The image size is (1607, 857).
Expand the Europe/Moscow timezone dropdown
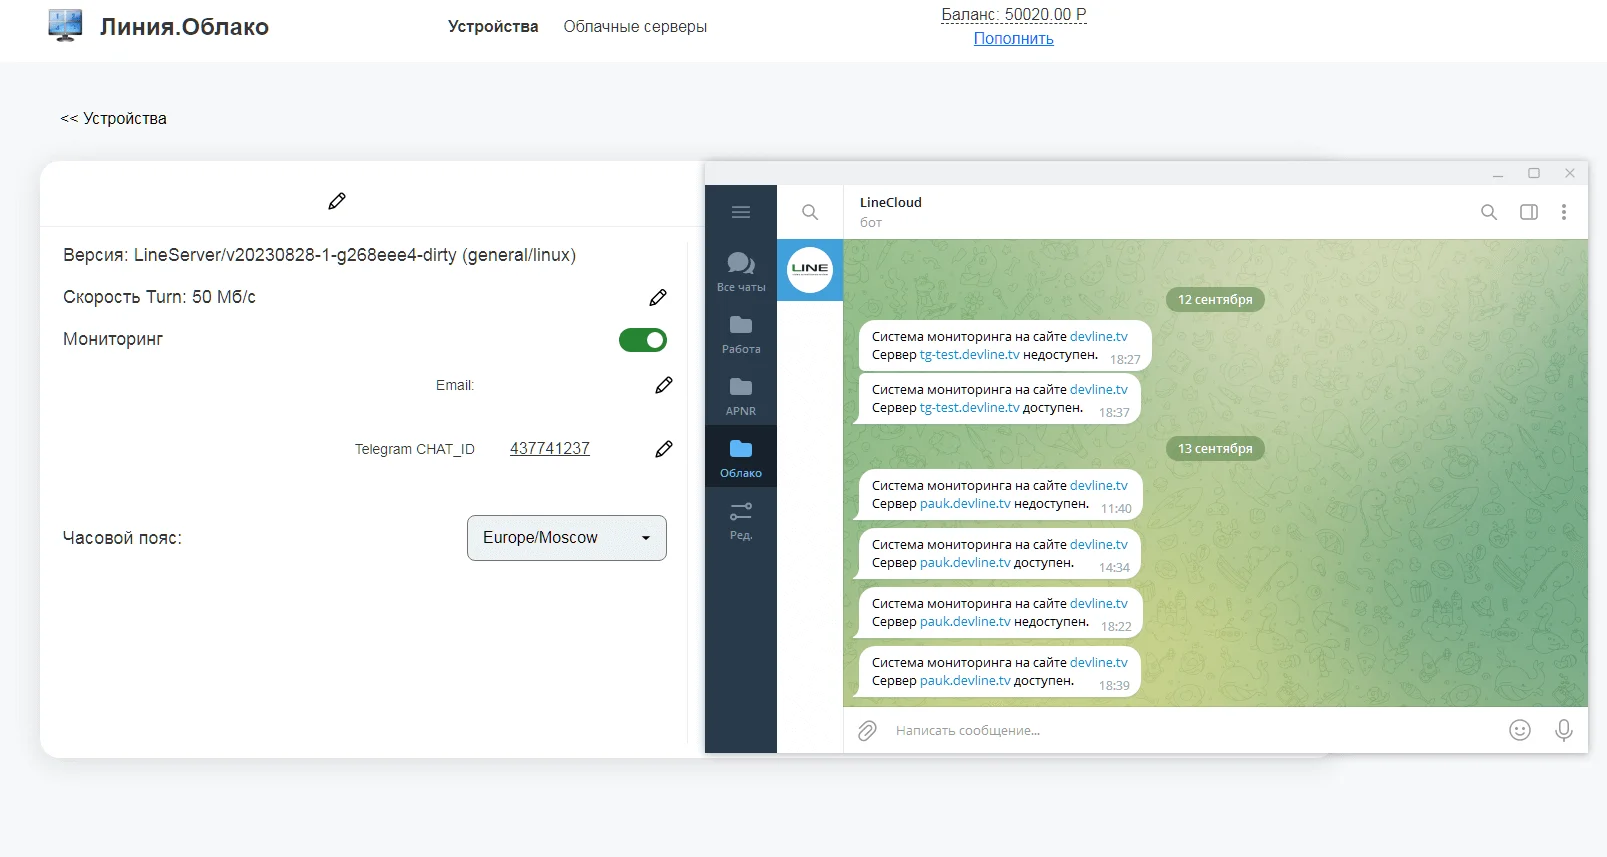point(566,538)
